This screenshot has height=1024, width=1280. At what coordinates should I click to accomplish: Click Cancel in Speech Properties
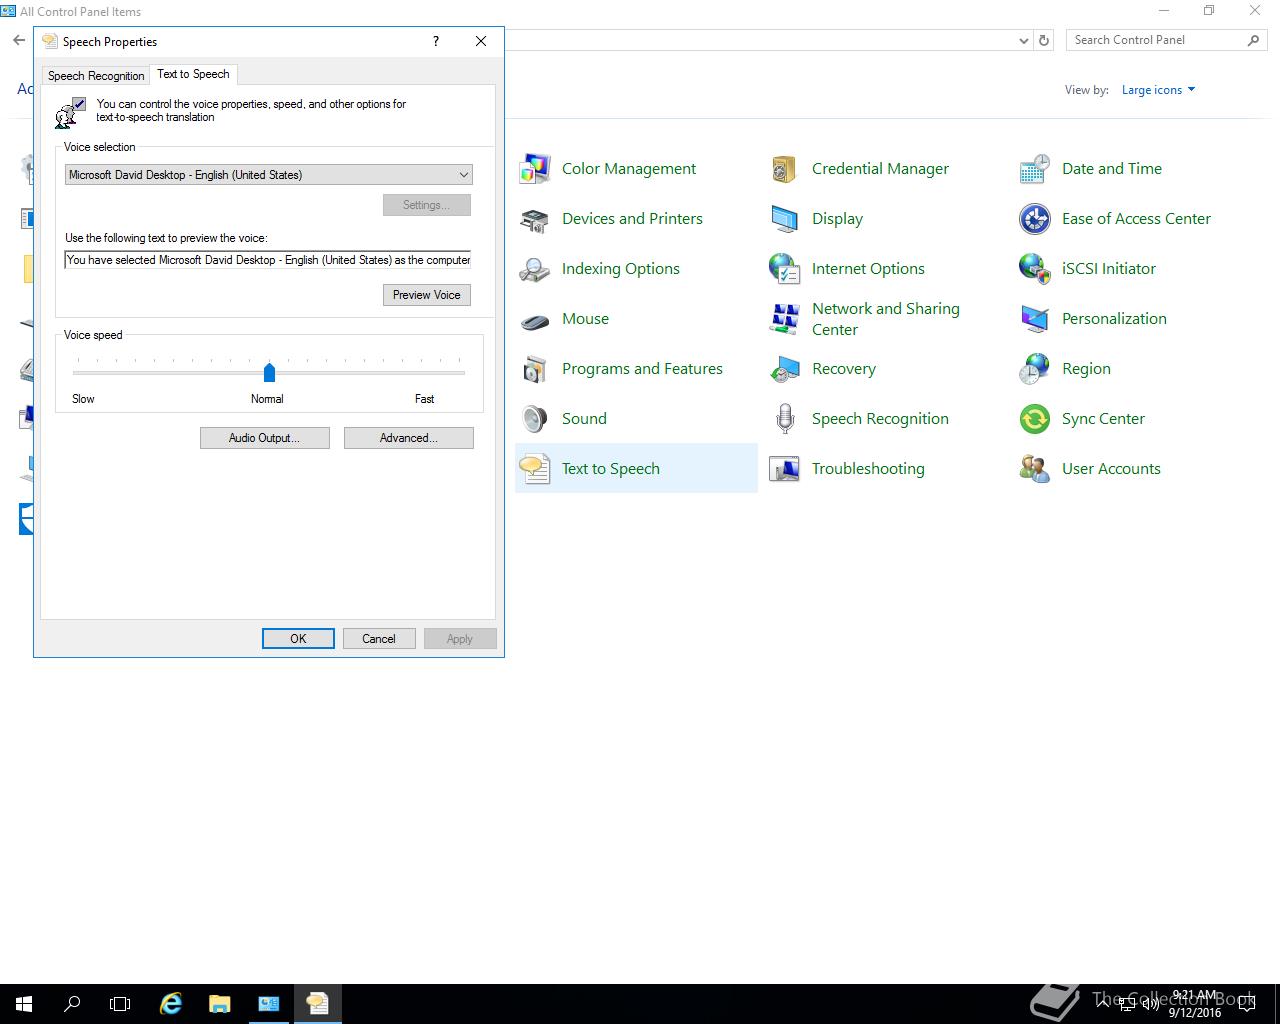click(379, 639)
